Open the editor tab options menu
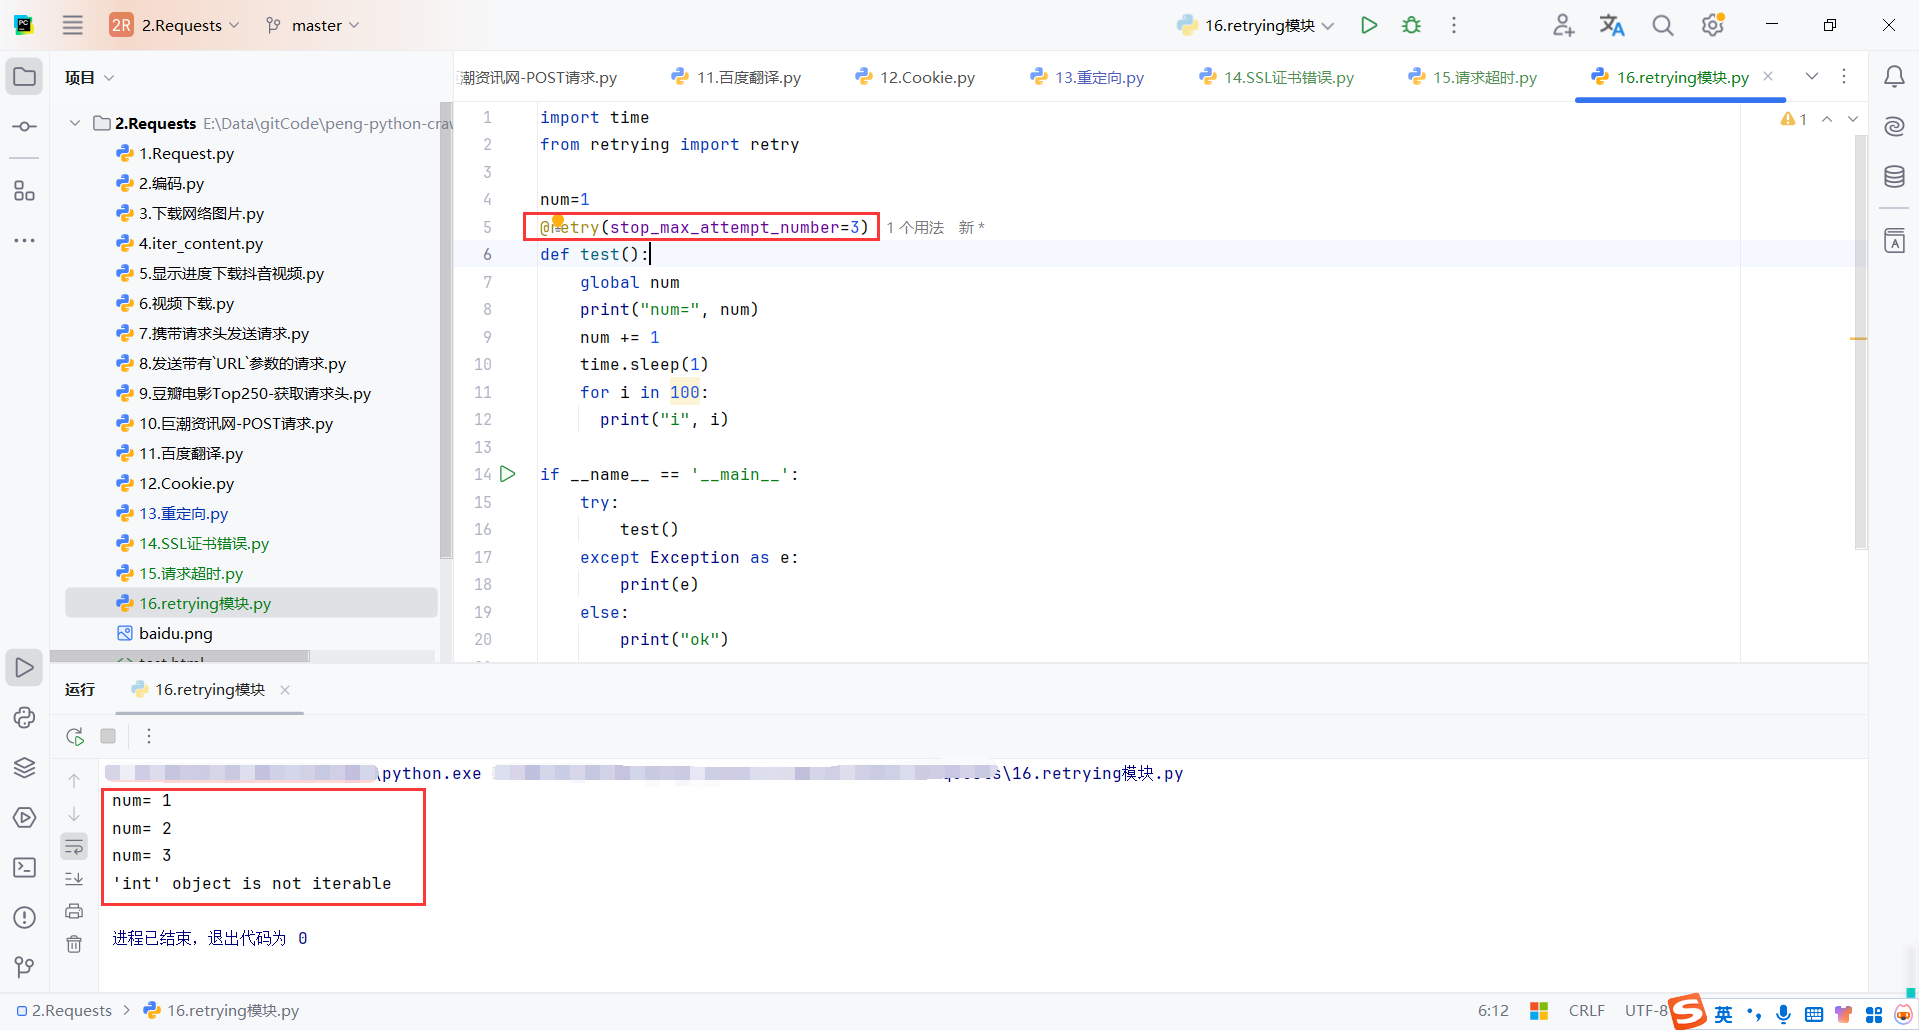 [x=1844, y=77]
